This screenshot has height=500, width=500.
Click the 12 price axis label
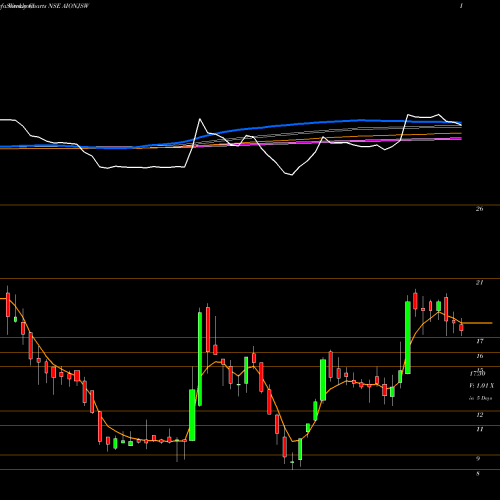pos(480,415)
